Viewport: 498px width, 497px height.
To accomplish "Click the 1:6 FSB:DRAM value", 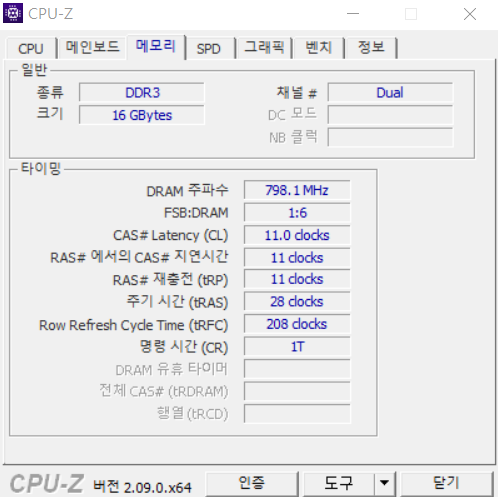I will tap(297, 213).
